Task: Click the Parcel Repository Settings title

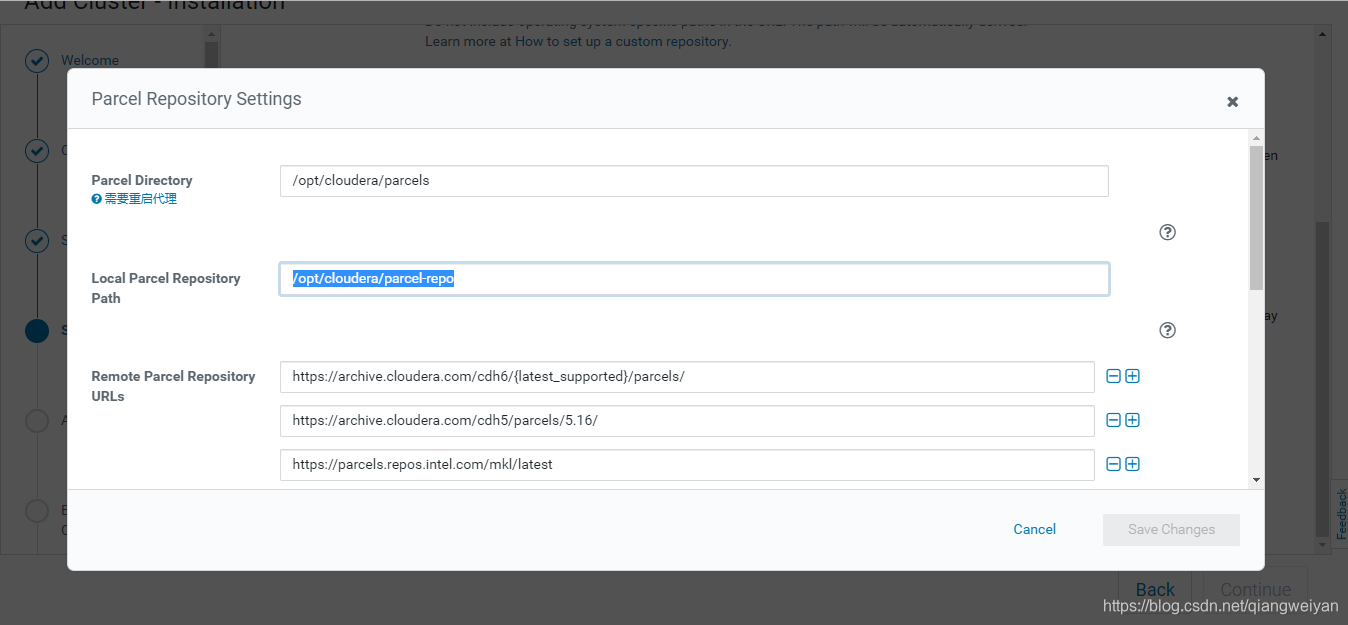Action: click(196, 99)
